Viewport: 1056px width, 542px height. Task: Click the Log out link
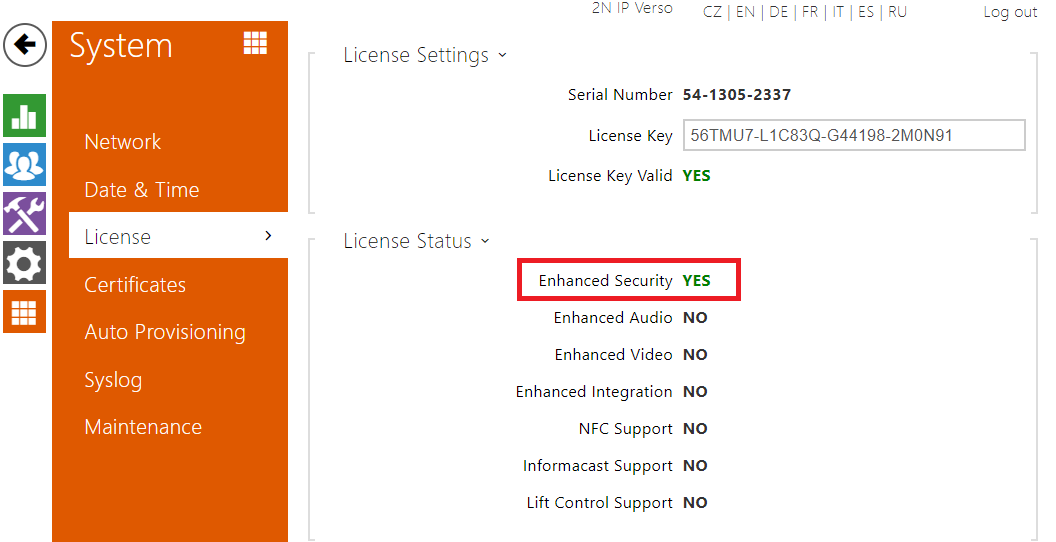(x=1010, y=12)
